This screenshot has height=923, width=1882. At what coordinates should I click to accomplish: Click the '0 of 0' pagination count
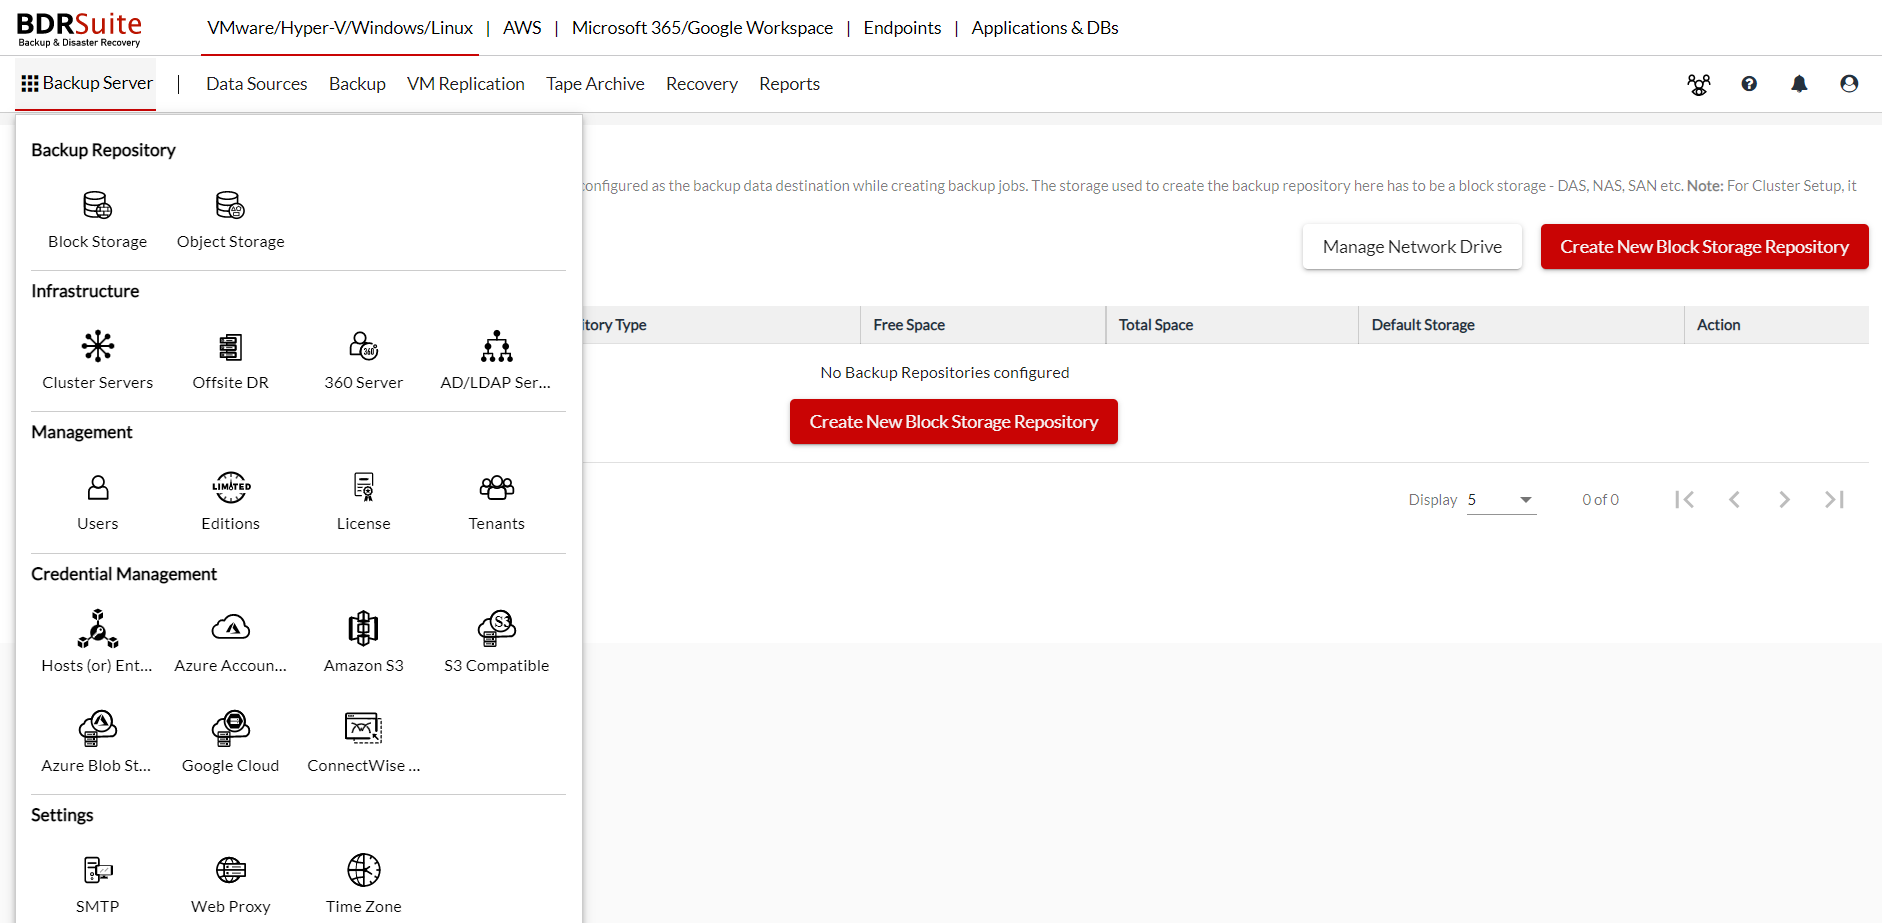[1600, 500]
